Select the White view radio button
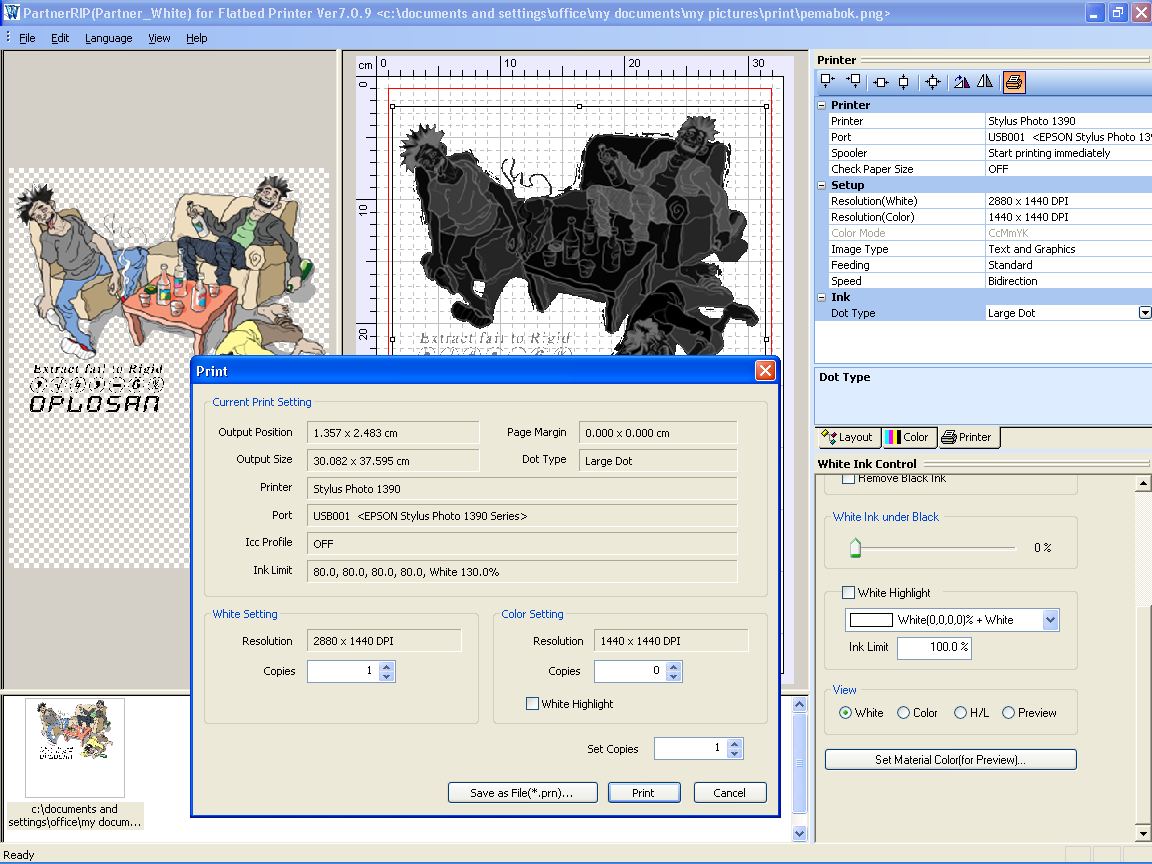Image resolution: width=1152 pixels, height=864 pixels. click(845, 713)
